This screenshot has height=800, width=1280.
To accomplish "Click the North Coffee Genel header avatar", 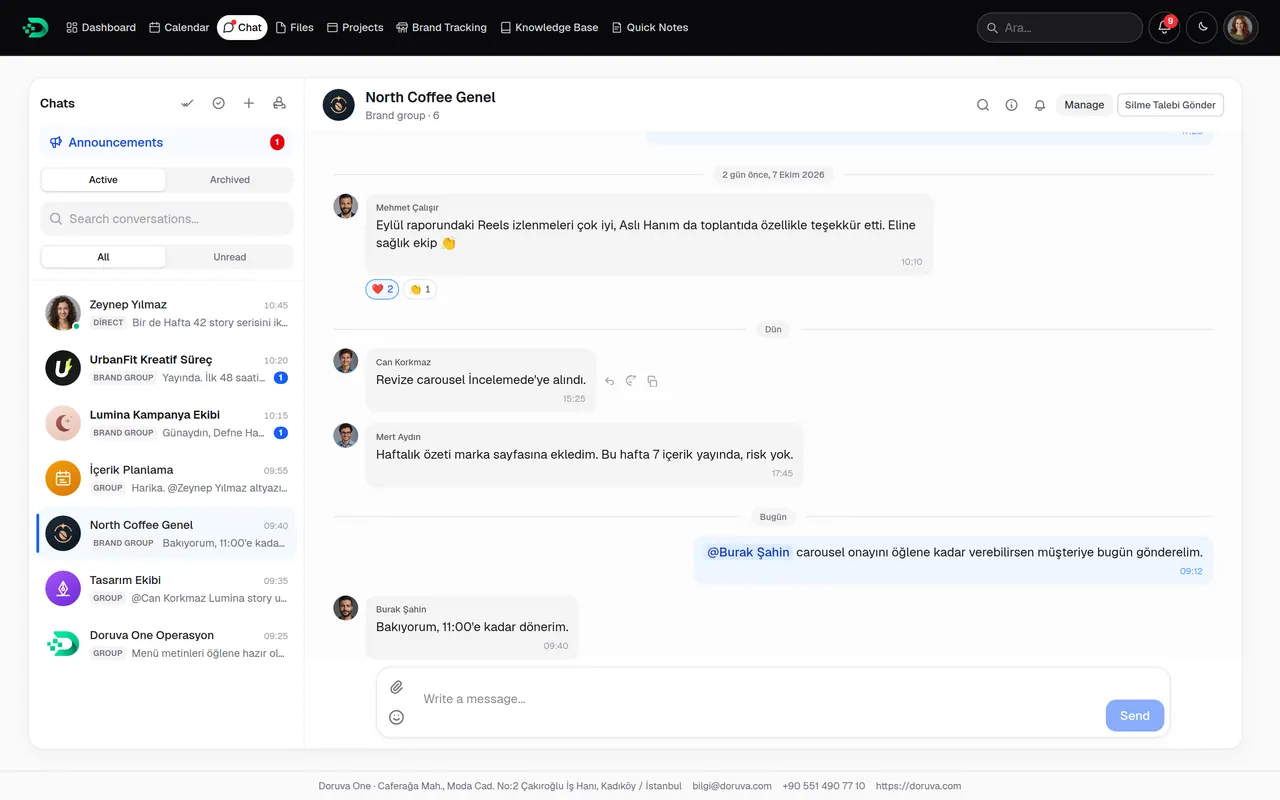I will point(339,105).
